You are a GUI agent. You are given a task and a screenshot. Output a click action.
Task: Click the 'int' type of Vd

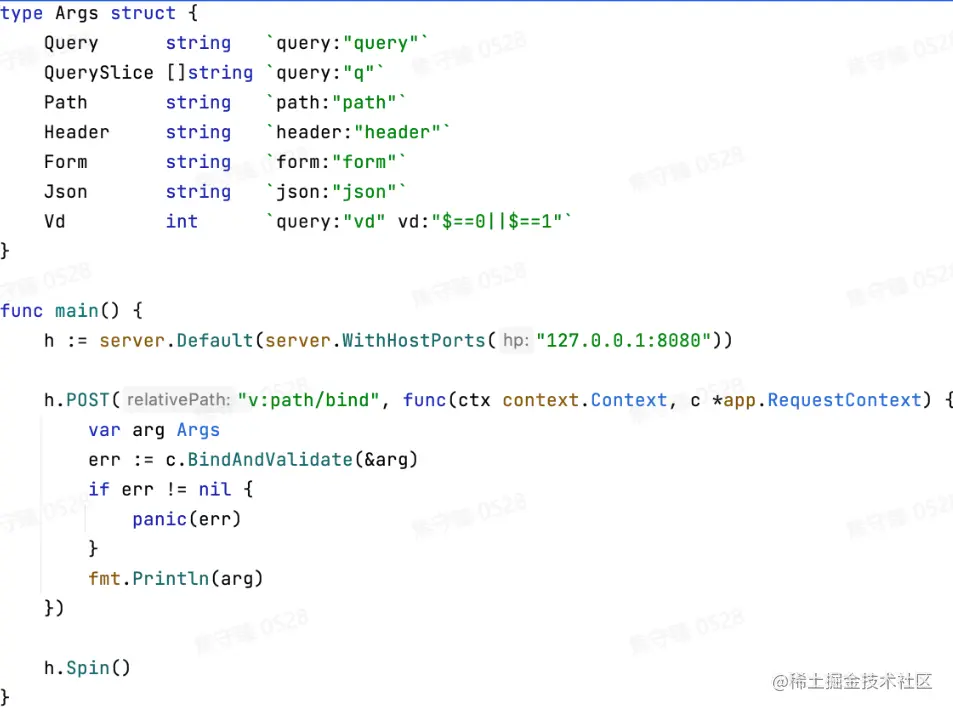[182, 221]
